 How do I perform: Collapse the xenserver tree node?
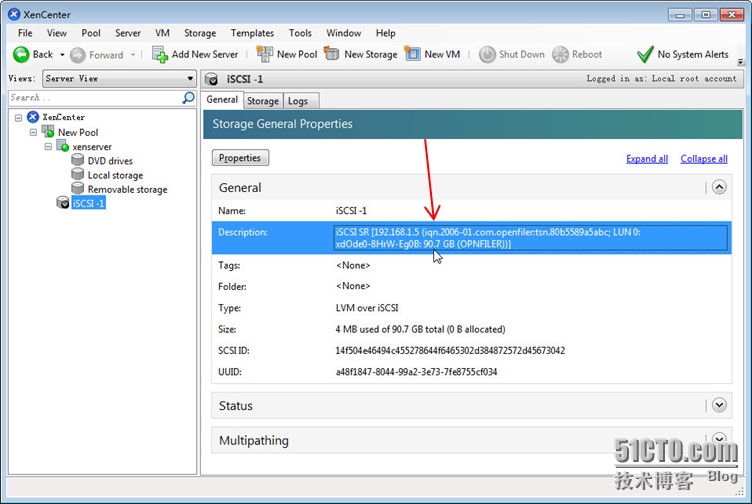(48, 147)
